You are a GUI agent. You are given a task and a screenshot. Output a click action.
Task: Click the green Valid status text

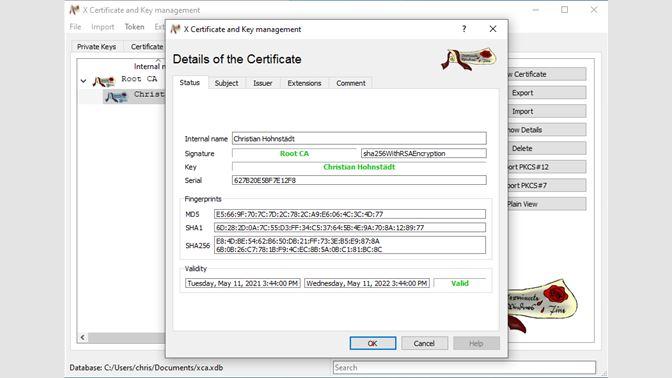click(x=460, y=283)
